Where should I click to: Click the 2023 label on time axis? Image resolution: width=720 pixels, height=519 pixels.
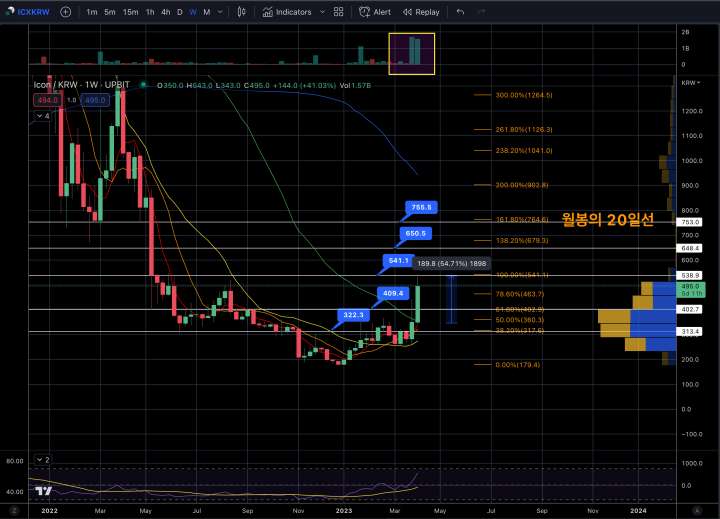(344, 511)
